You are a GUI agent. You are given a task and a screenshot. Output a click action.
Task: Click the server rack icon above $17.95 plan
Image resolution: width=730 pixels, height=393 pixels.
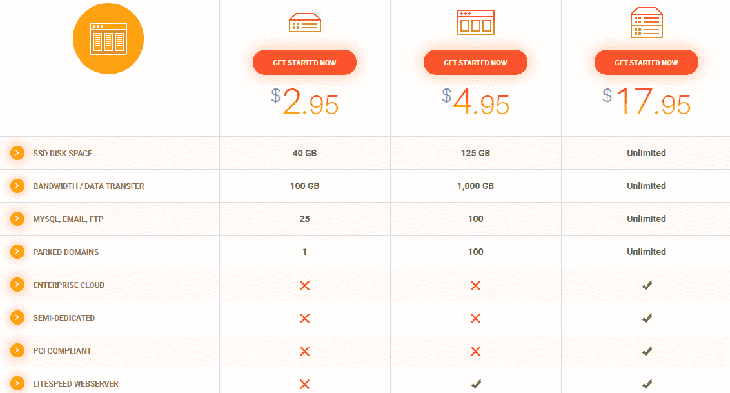point(647,22)
